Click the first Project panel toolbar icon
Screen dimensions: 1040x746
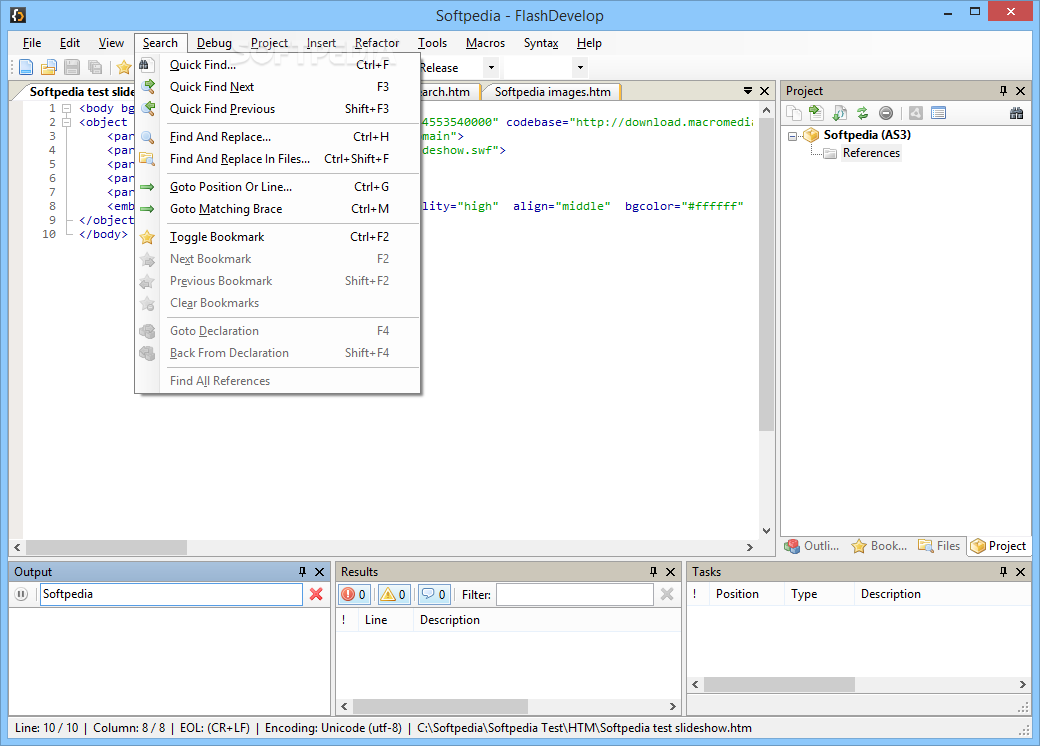pyautogui.click(x=793, y=113)
